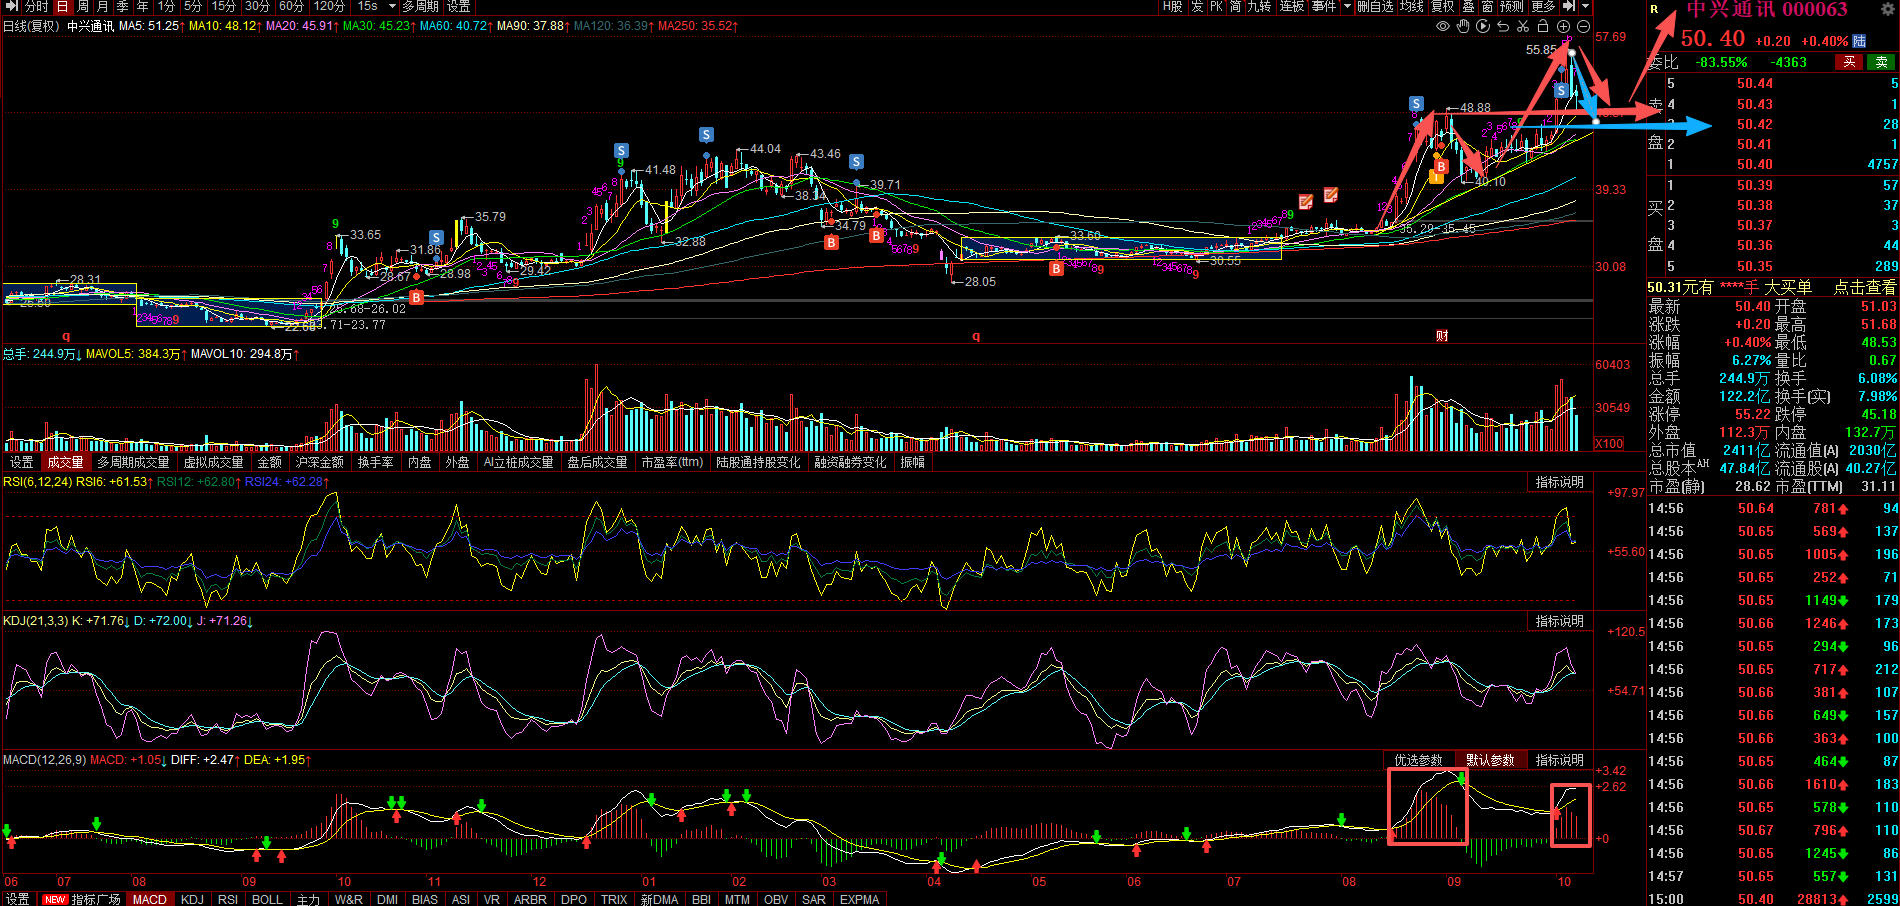1900x906 pixels.
Task: Click the second red note event icon
Action: 1331,195
